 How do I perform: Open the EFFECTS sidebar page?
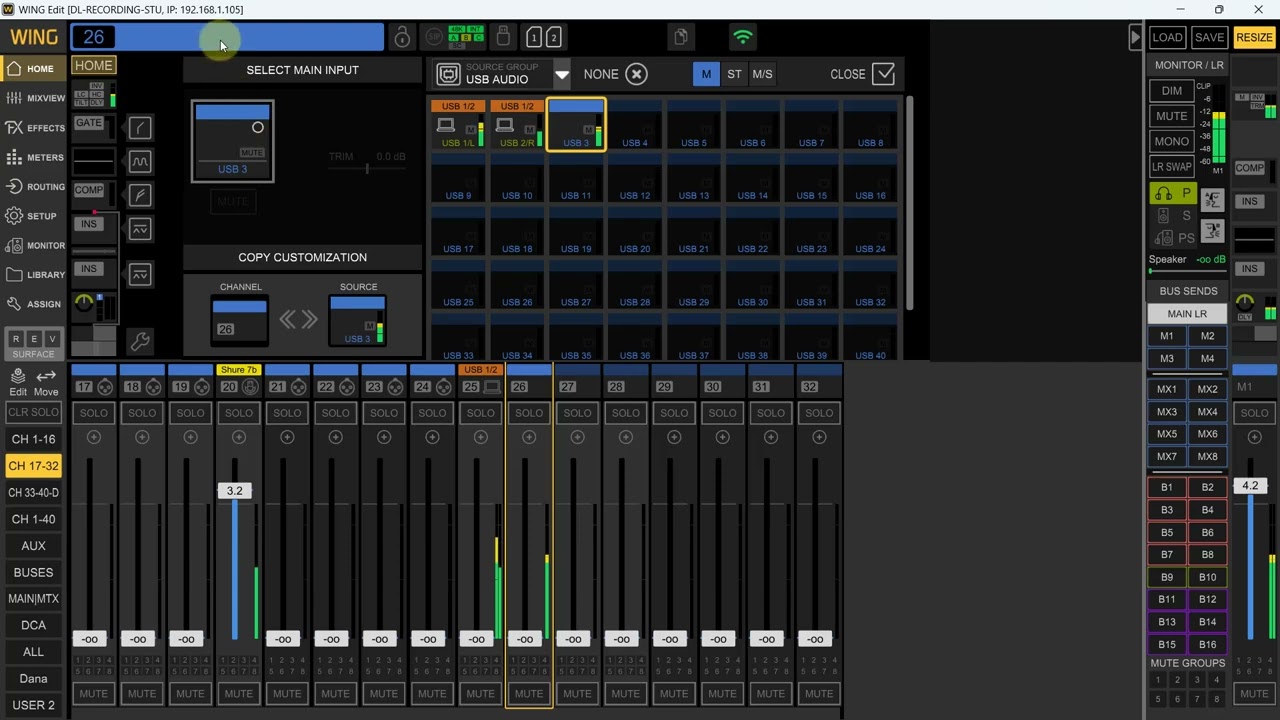pos(34,128)
